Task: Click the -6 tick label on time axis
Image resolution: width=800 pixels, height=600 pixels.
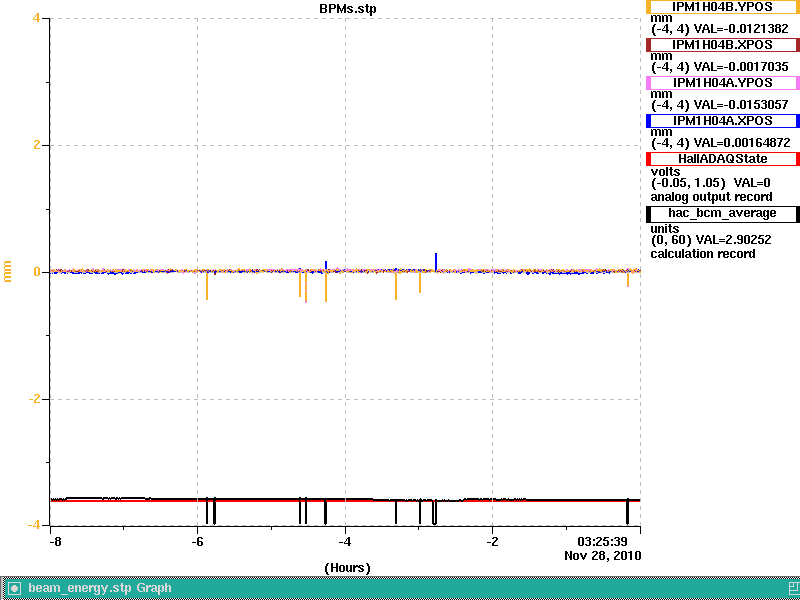Action: (197, 541)
